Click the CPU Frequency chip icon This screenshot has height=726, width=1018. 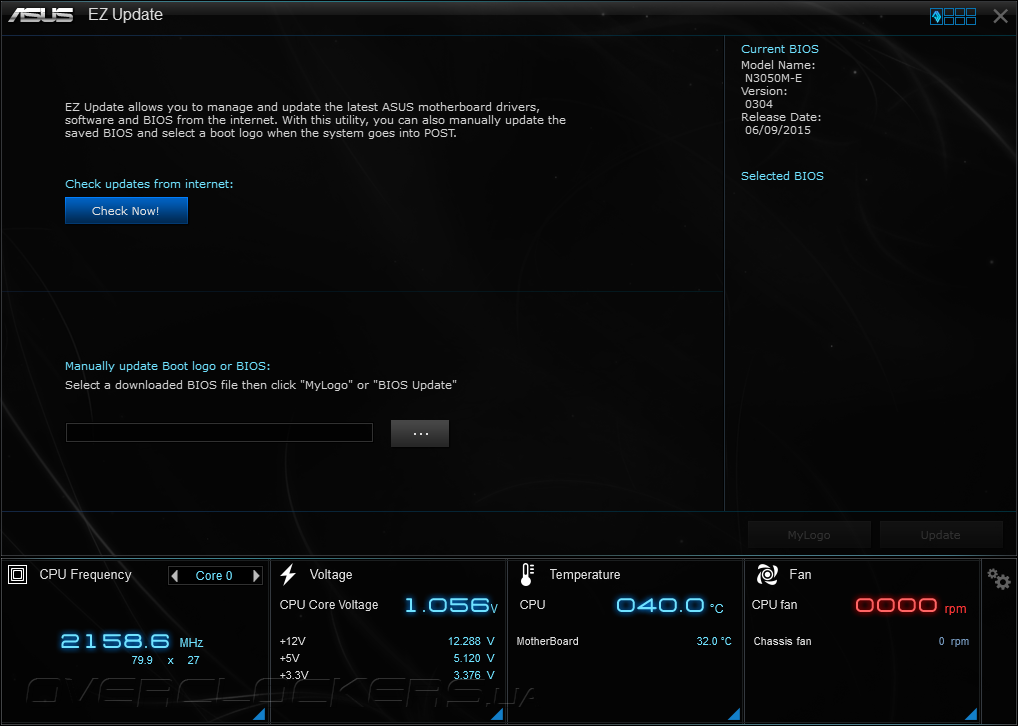coord(18,574)
